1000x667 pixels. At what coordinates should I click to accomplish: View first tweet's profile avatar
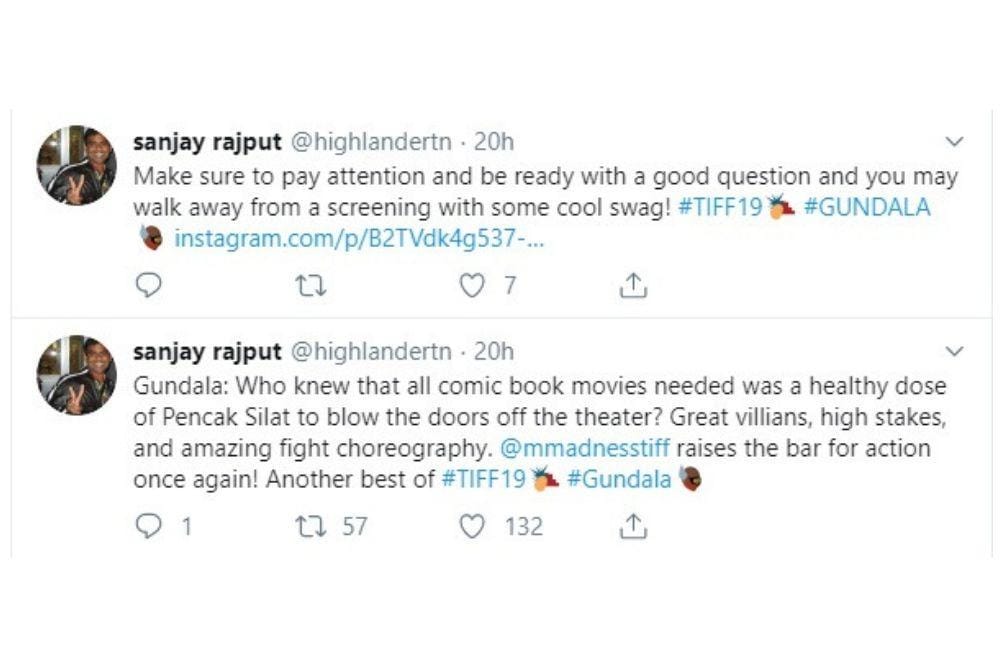(77, 166)
